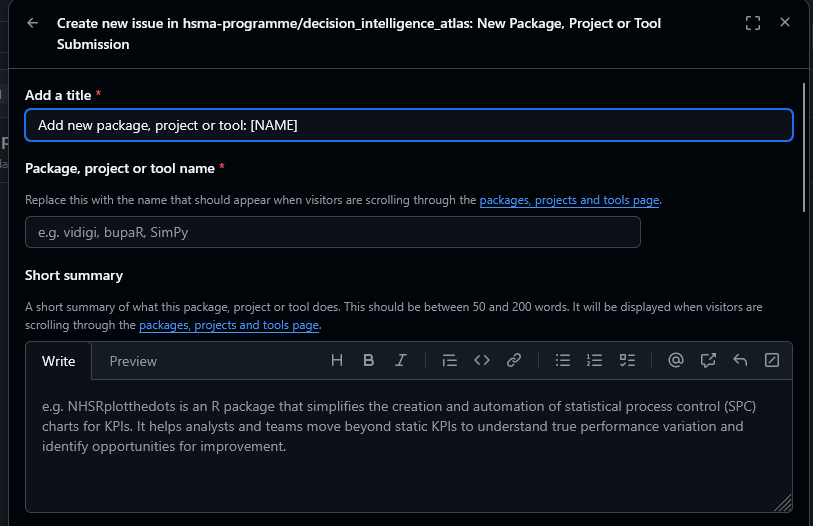
Task: Mention a user with the @ icon
Action: point(676,360)
